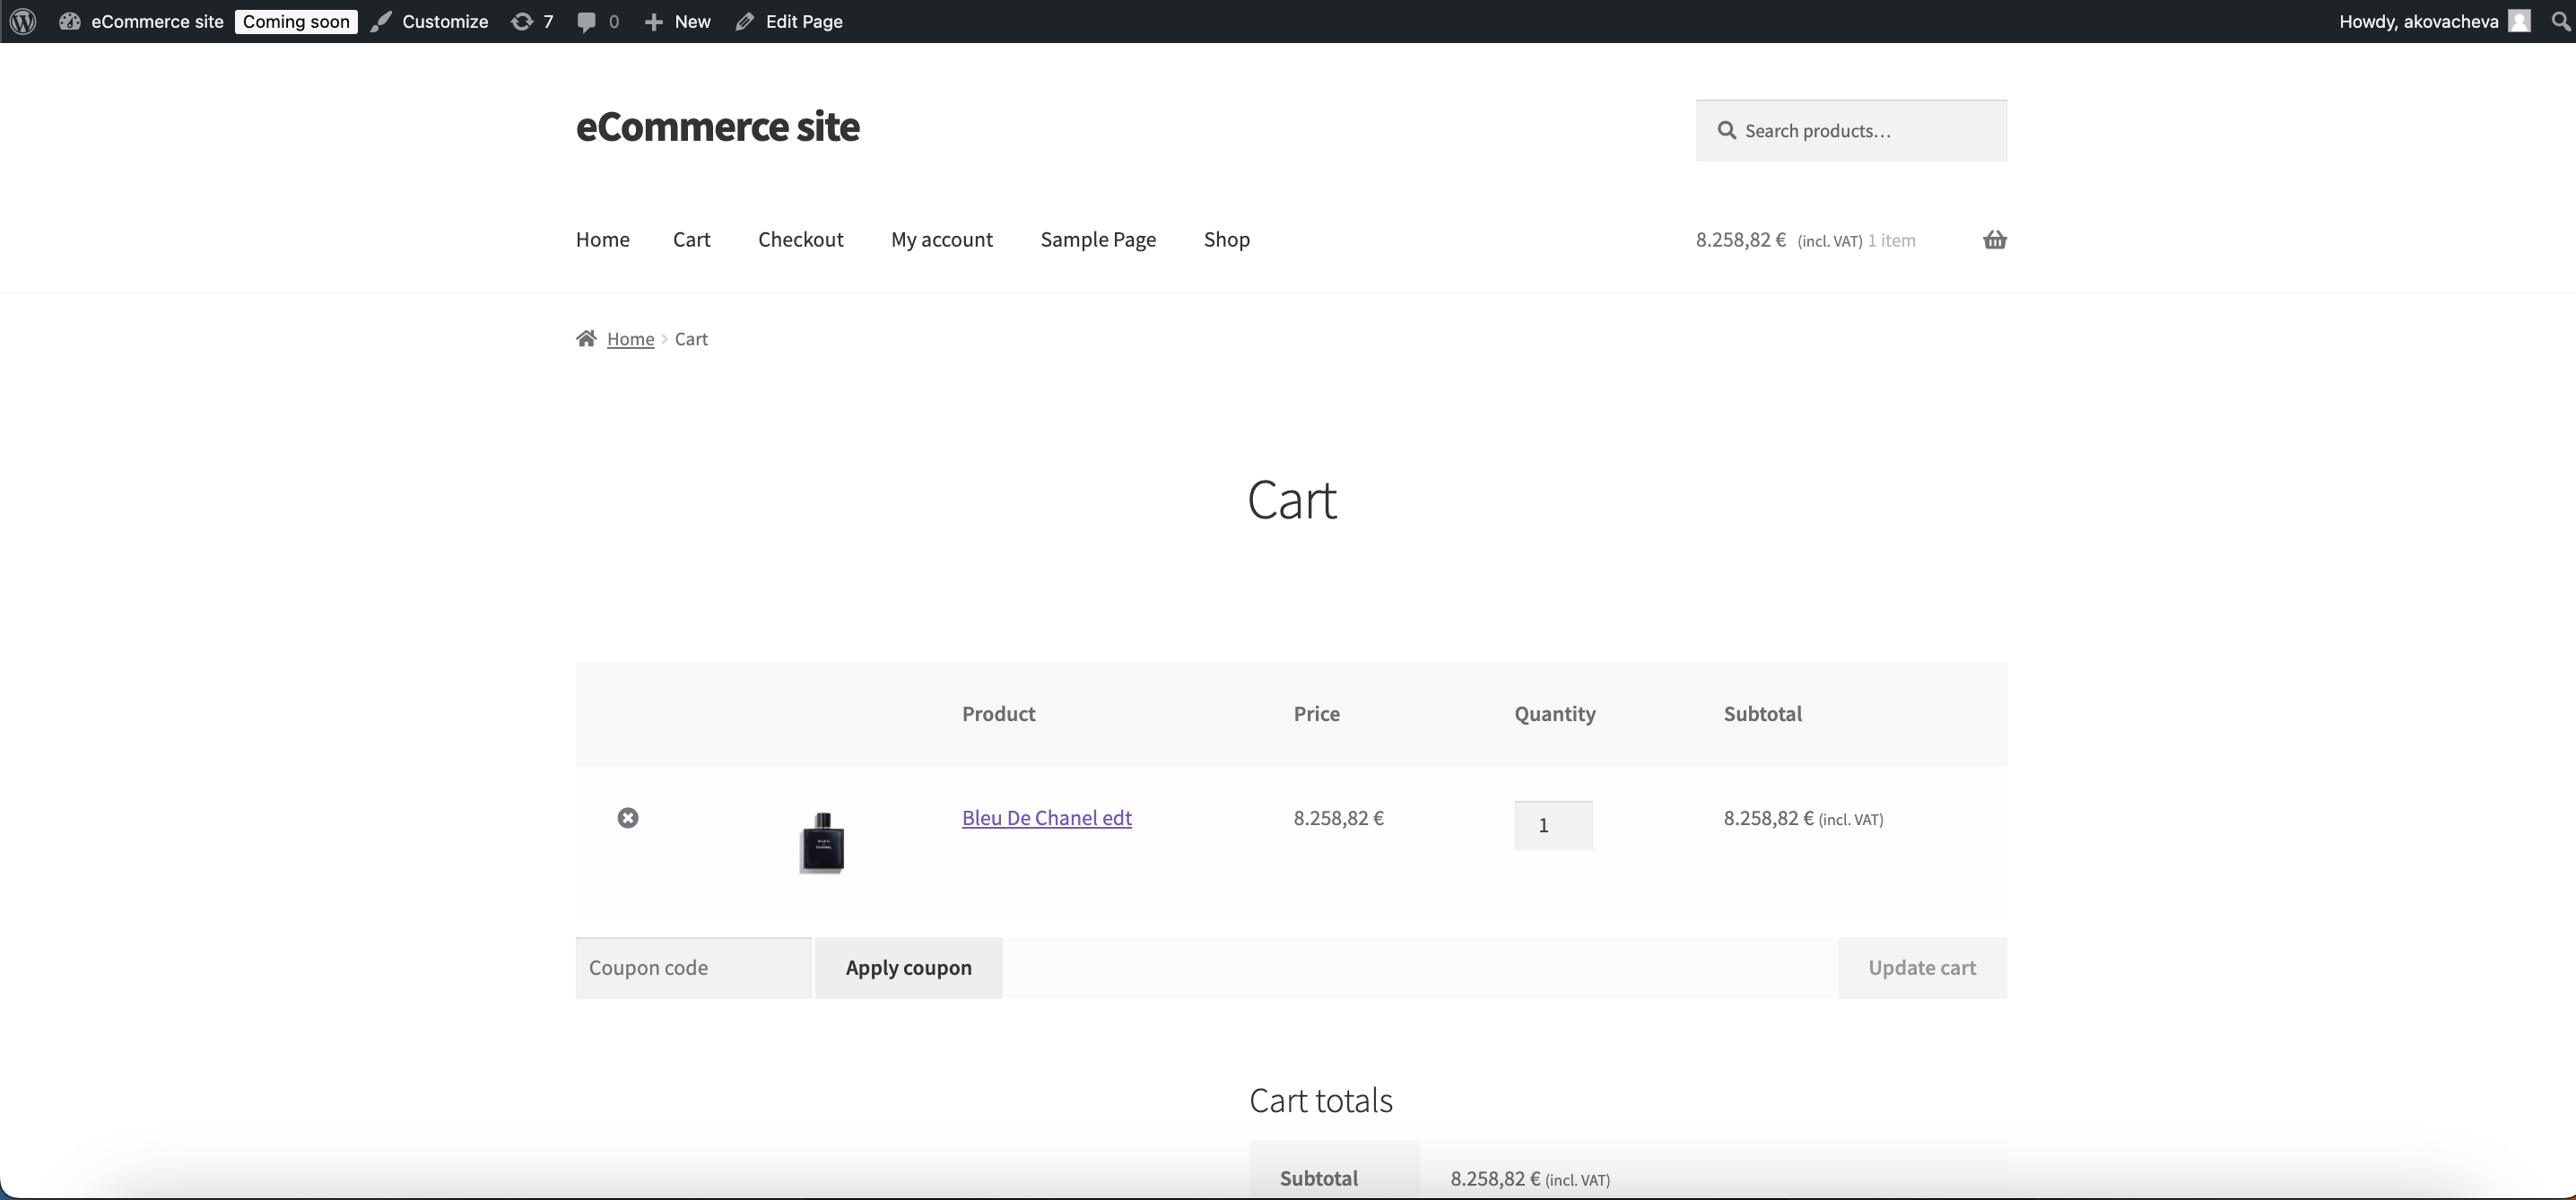
Task: Click the Bleu De Chanel product thumbnail
Action: [822, 842]
